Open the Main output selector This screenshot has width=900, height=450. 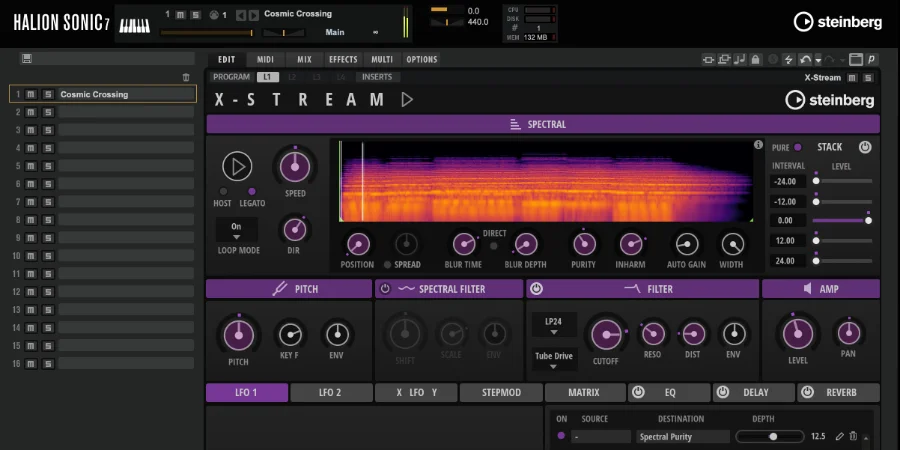point(335,32)
